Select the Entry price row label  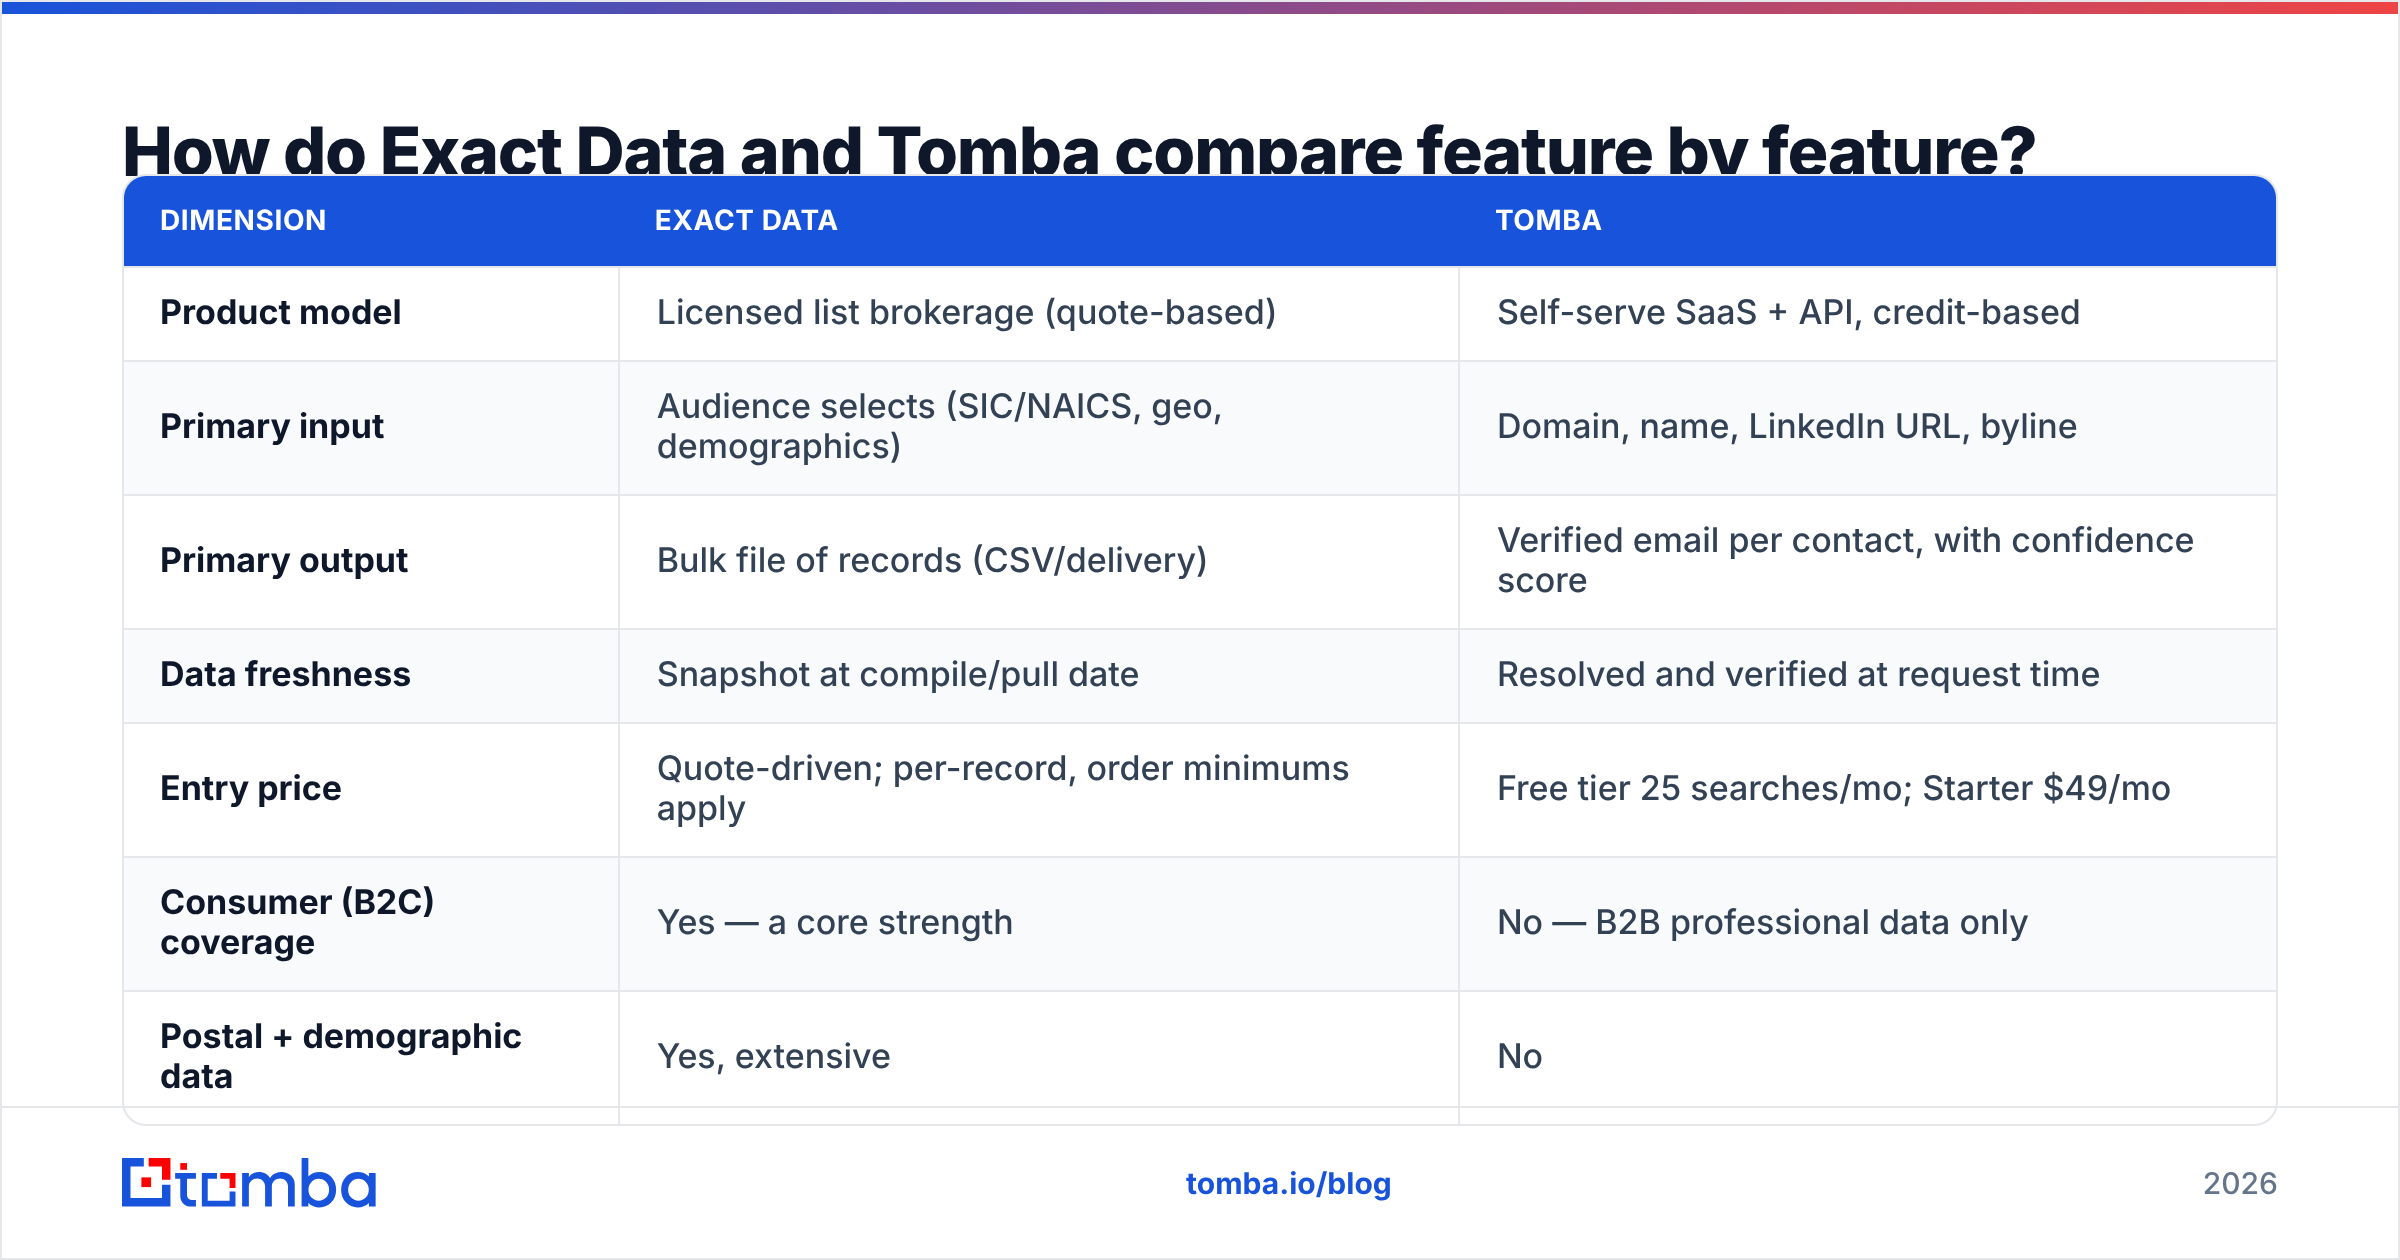tap(251, 789)
